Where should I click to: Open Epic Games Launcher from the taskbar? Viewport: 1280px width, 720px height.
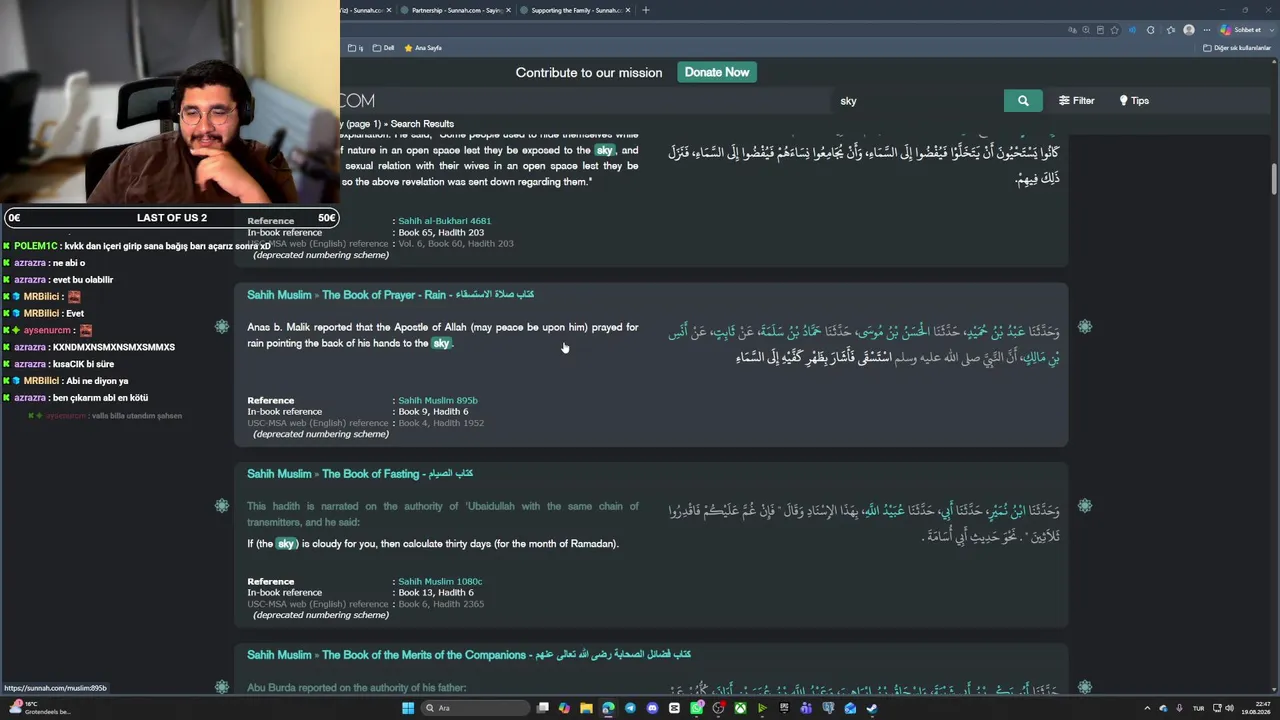pos(784,708)
